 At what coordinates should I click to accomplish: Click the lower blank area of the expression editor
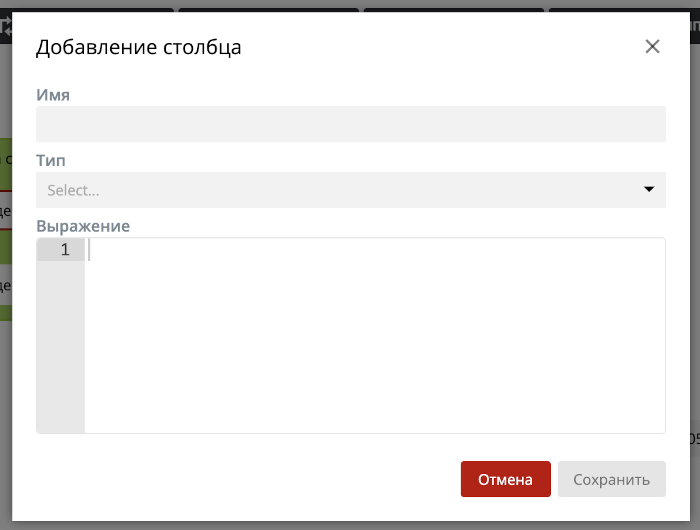click(x=375, y=380)
